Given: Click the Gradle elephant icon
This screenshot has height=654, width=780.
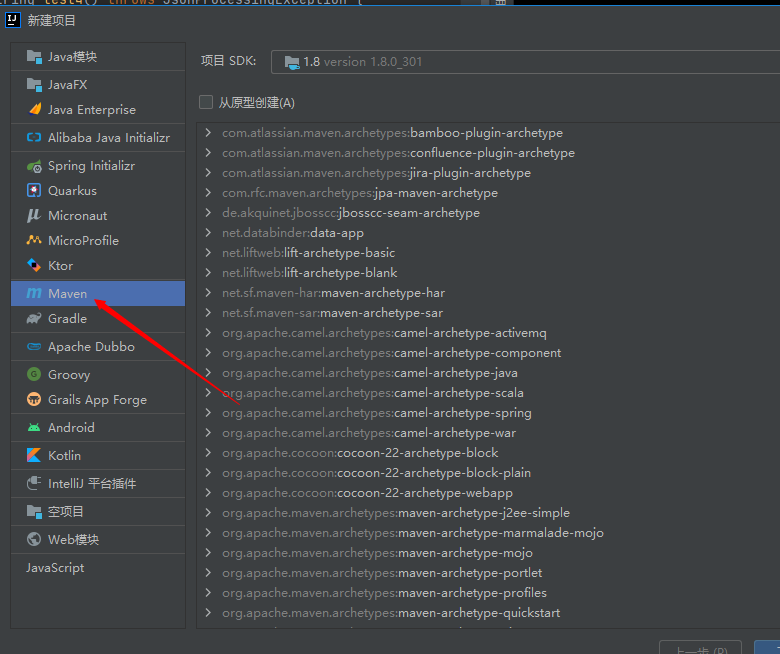Looking at the screenshot, I should 34,318.
